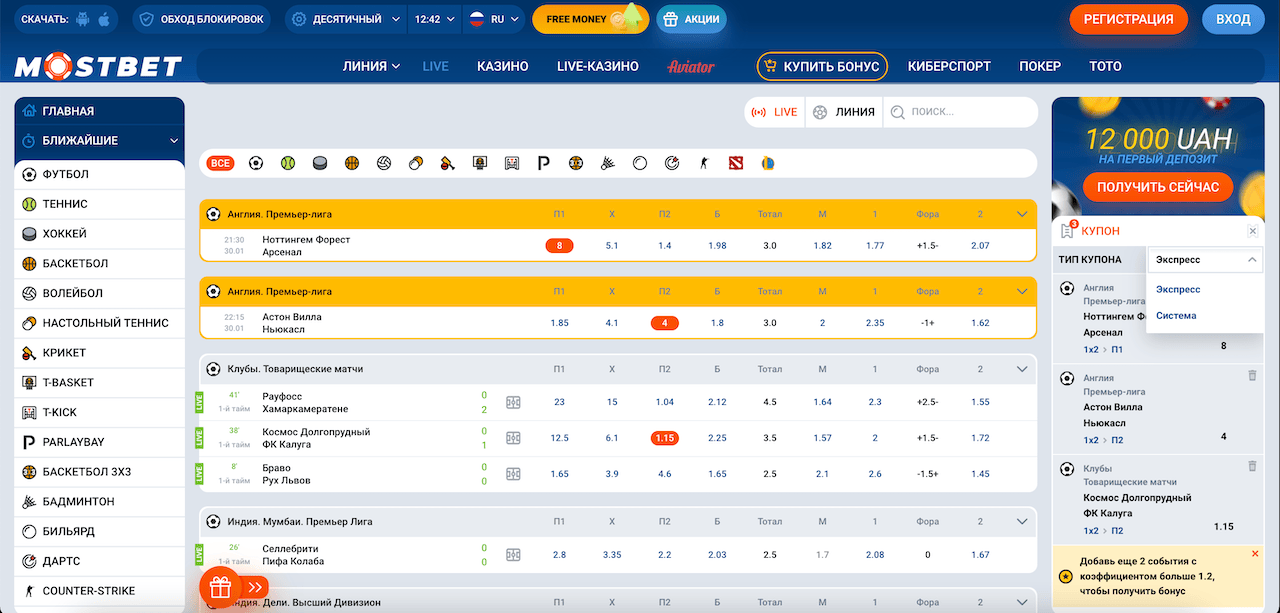Viewport: 1280px width, 613px height.
Task: Toggle П2 odds 4 for Астон Вилла
Action: tap(664, 323)
